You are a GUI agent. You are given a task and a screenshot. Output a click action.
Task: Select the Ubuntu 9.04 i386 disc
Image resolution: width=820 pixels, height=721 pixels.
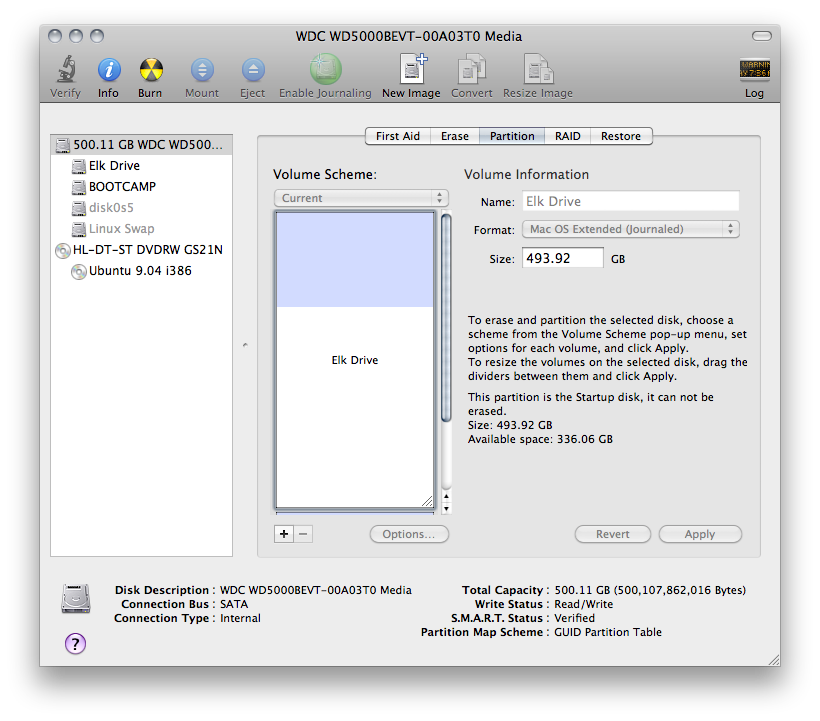(x=142, y=271)
